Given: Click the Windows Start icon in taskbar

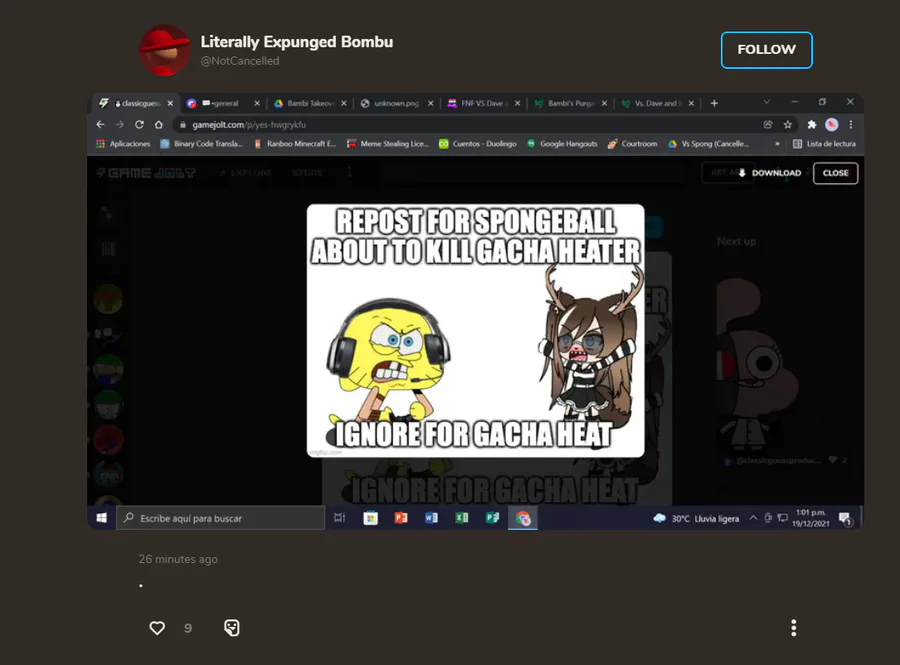Looking at the screenshot, I should (x=102, y=518).
